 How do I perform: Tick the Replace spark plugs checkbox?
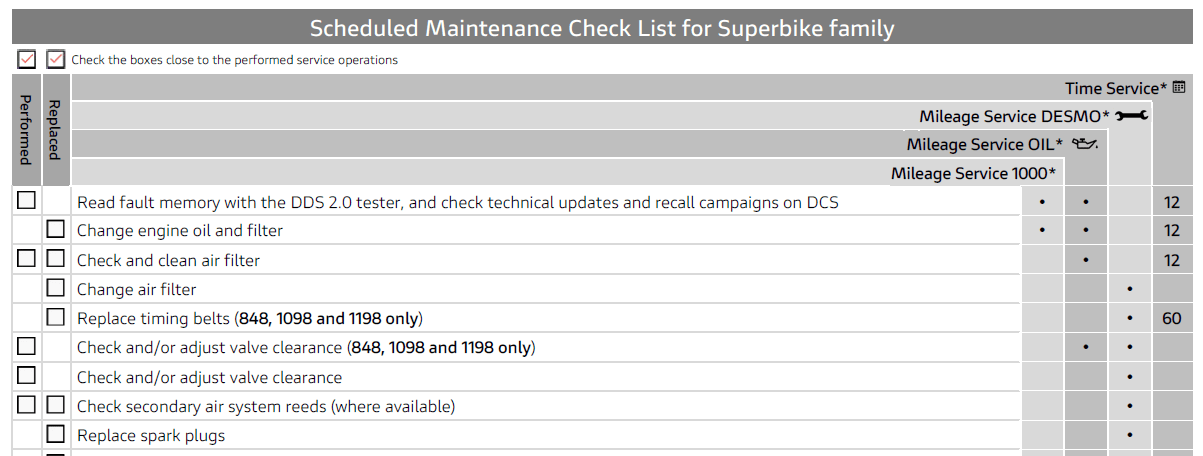coord(56,435)
